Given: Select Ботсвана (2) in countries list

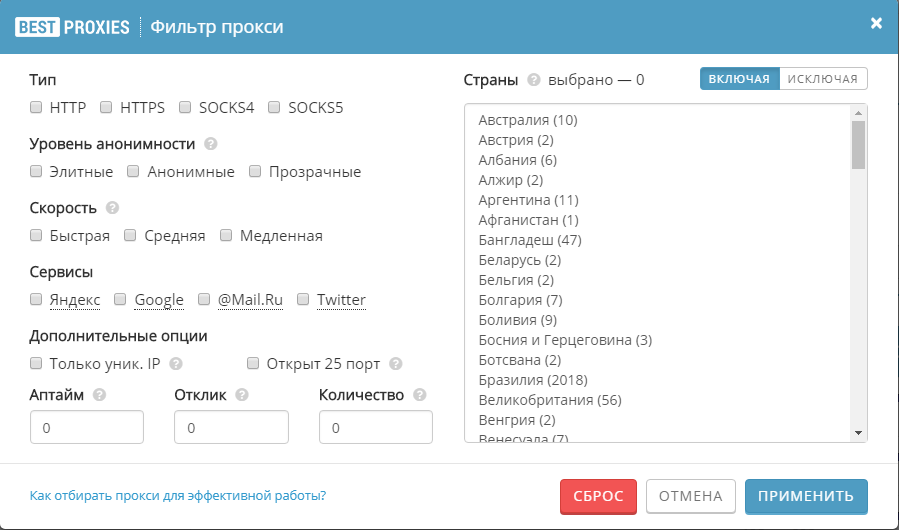Looking at the screenshot, I should pyautogui.click(x=520, y=360).
